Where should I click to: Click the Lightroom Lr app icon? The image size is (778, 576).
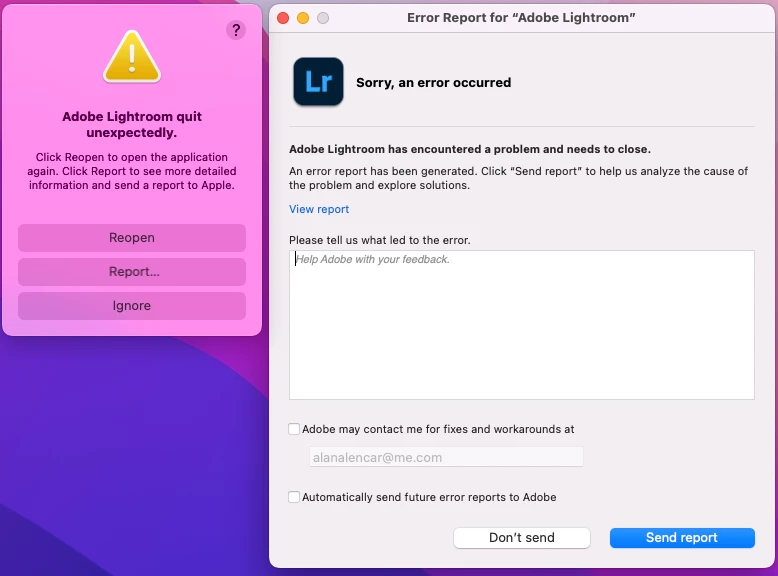[x=318, y=82]
